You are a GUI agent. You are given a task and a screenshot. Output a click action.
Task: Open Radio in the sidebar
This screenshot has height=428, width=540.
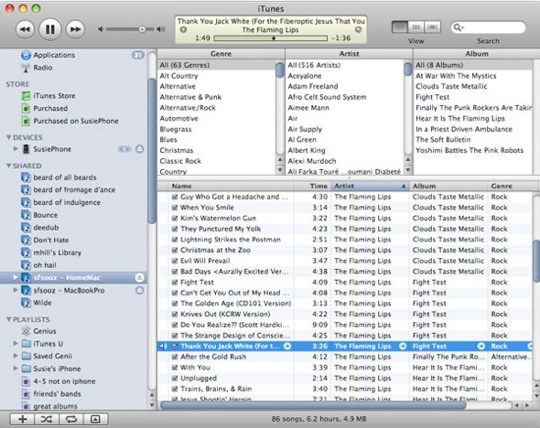tap(43, 68)
